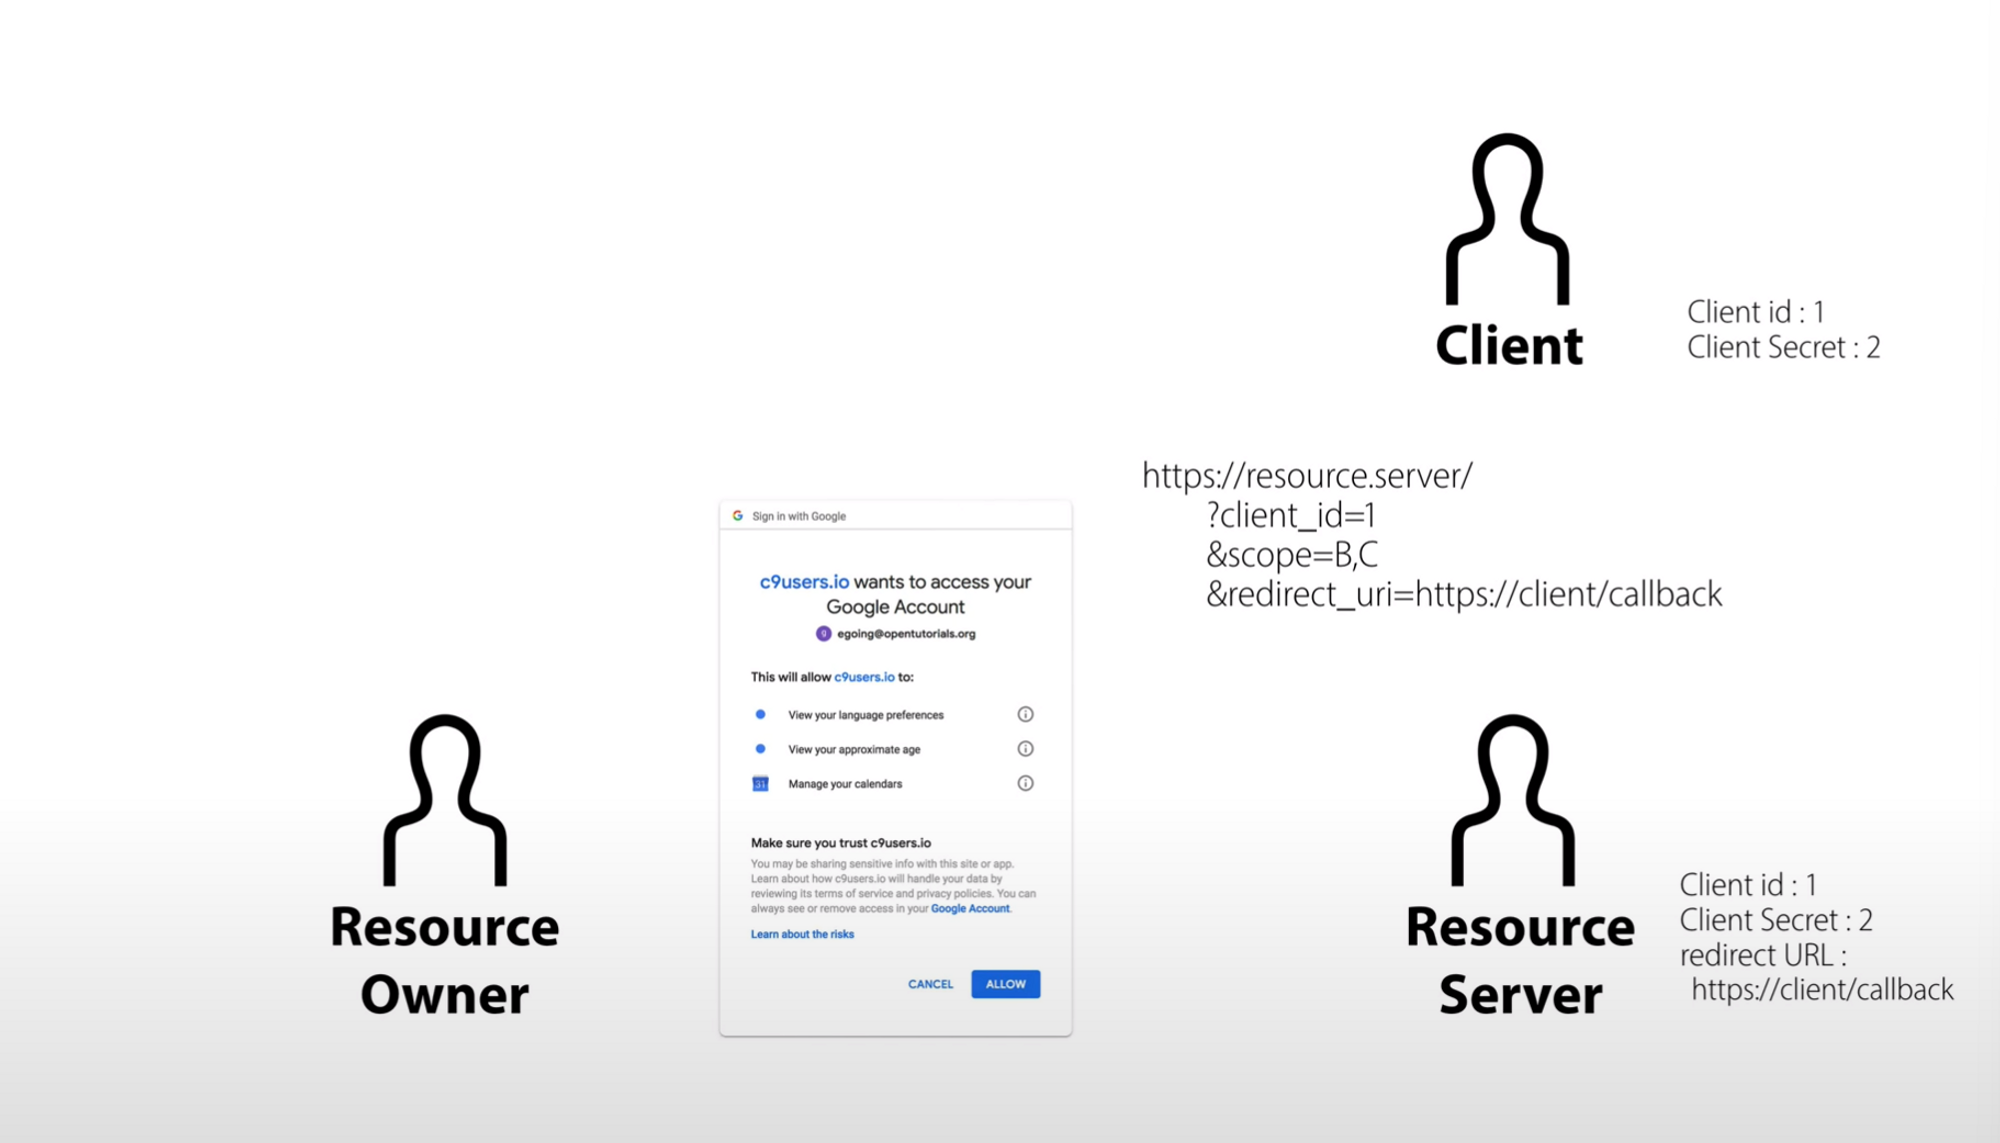The image size is (2000, 1143).
Task: Click the redirect_uri line of the URL
Action: pyautogui.click(x=1463, y=594)
